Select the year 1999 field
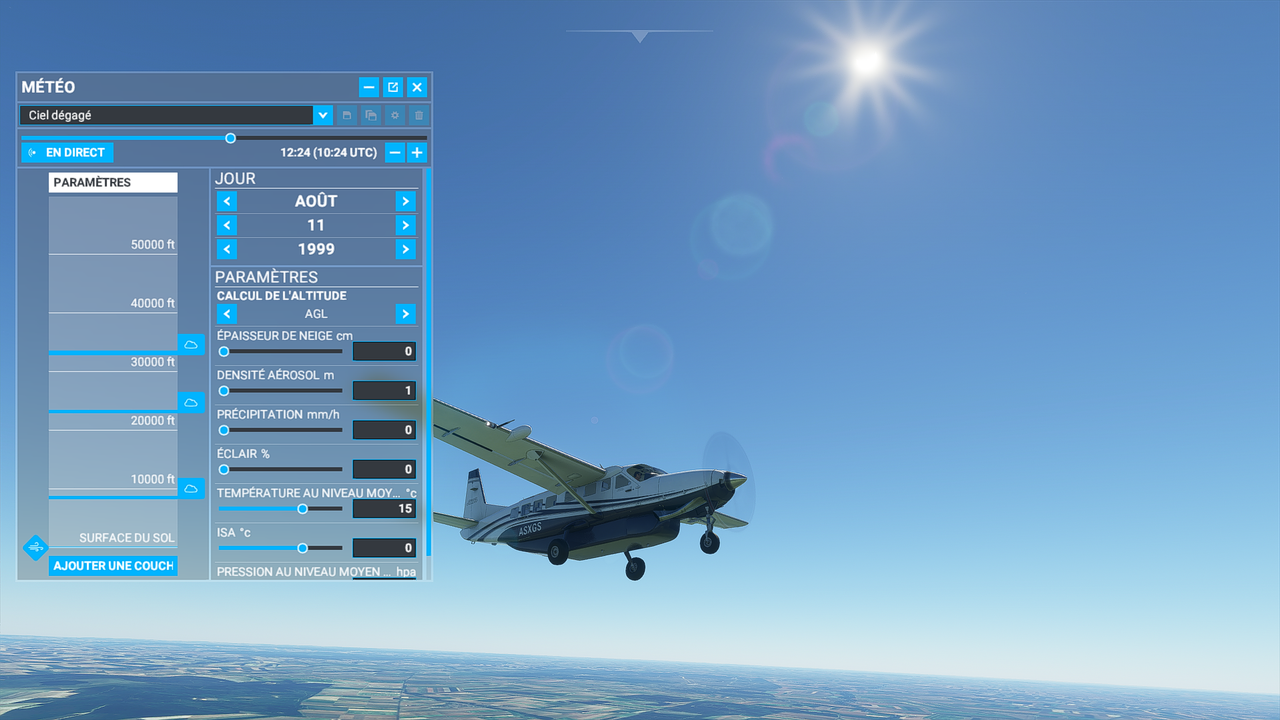Image resolution: width=1280 pixels, height=720 pixels. (x=316, y=248)
